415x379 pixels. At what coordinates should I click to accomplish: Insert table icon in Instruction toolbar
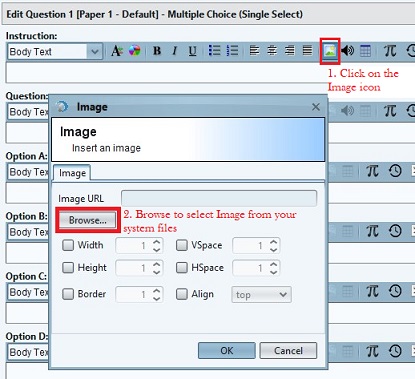tap(365, 51)
